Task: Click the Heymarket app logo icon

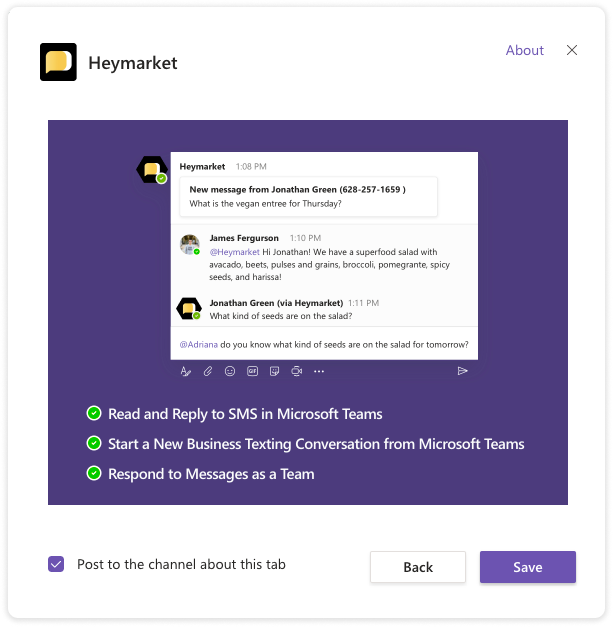Action: pyautogui.click(x=58, y=62)
